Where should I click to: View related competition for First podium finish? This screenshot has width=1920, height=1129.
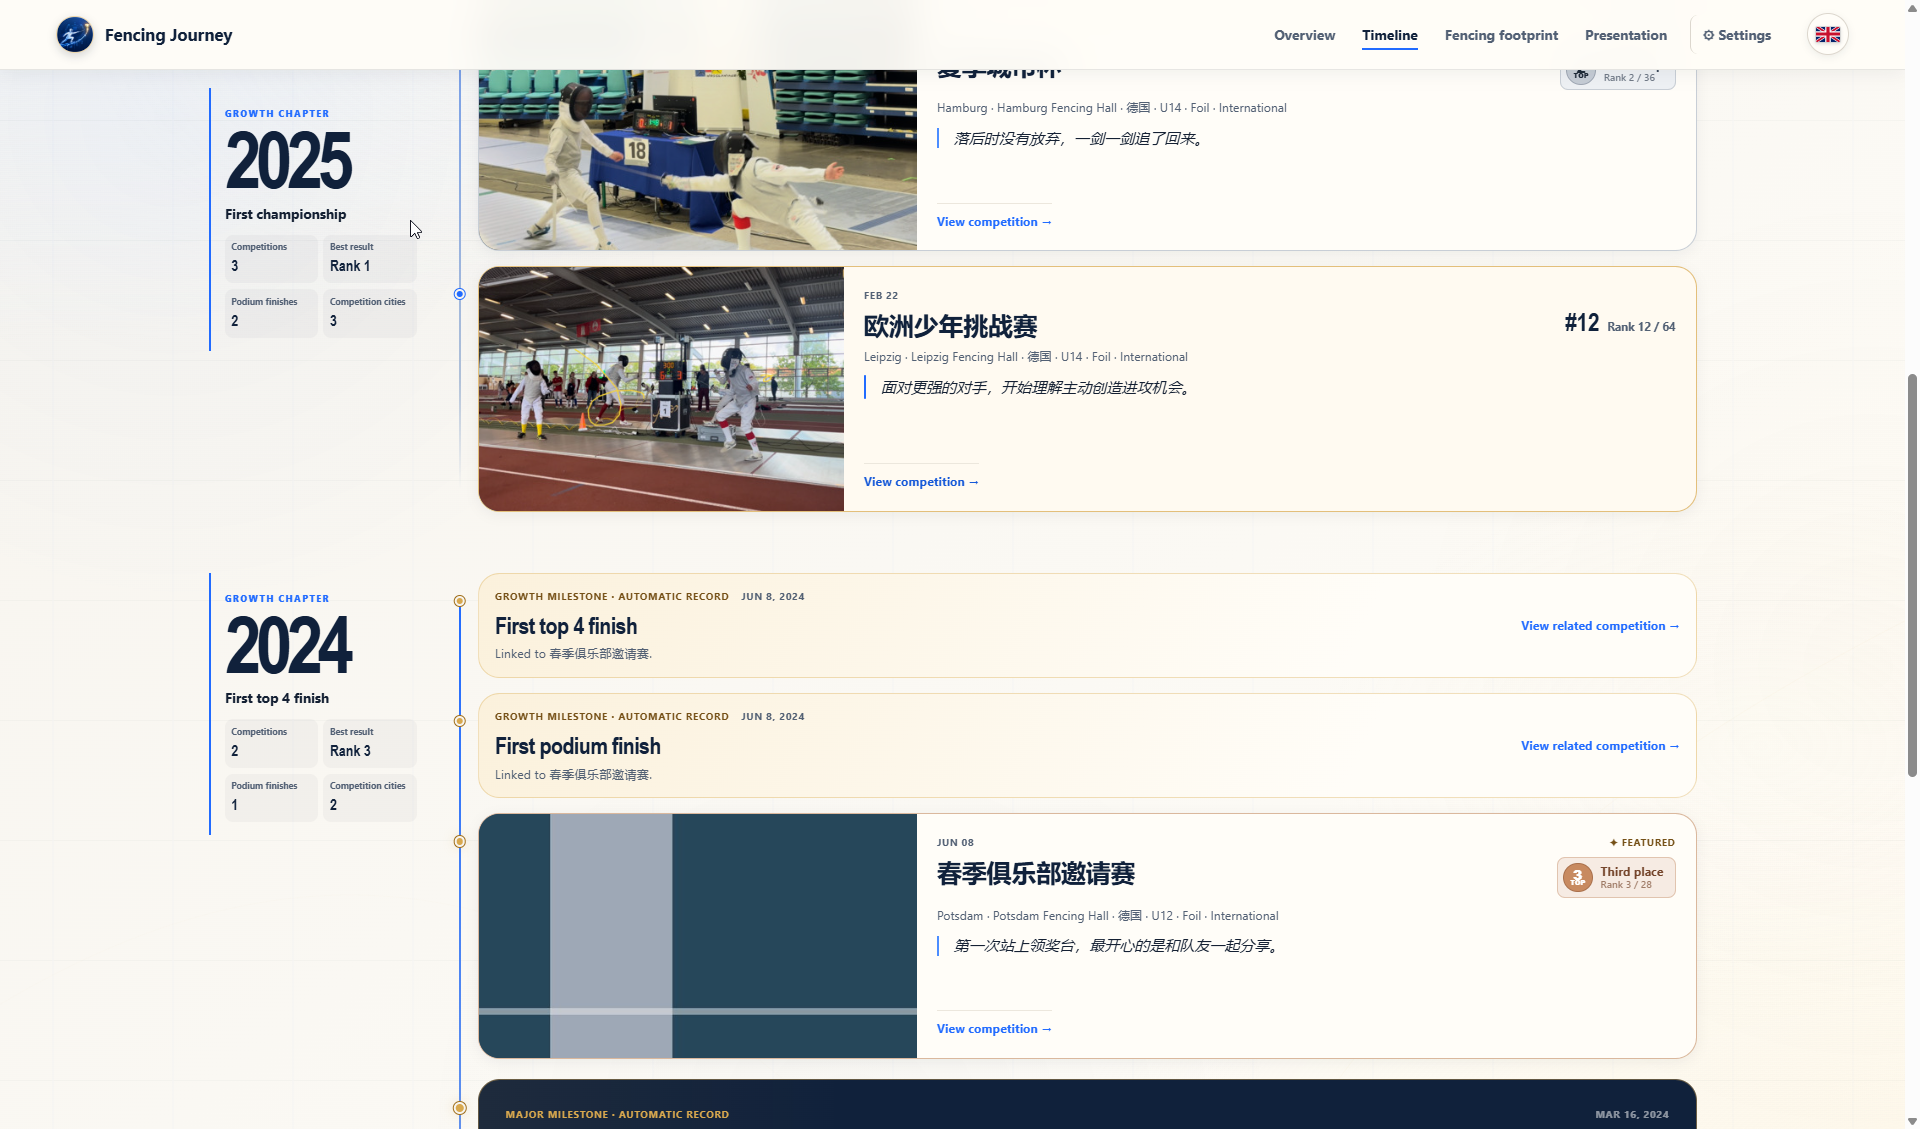(x=1600, y=746)
